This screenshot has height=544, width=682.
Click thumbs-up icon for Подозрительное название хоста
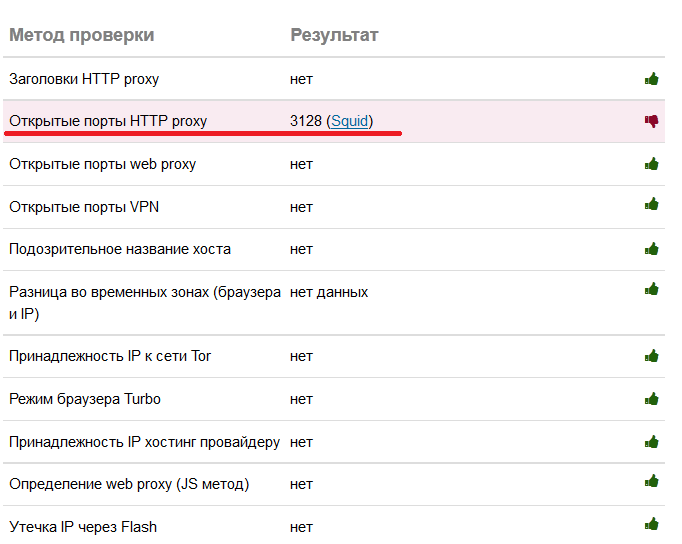(651, 249)
